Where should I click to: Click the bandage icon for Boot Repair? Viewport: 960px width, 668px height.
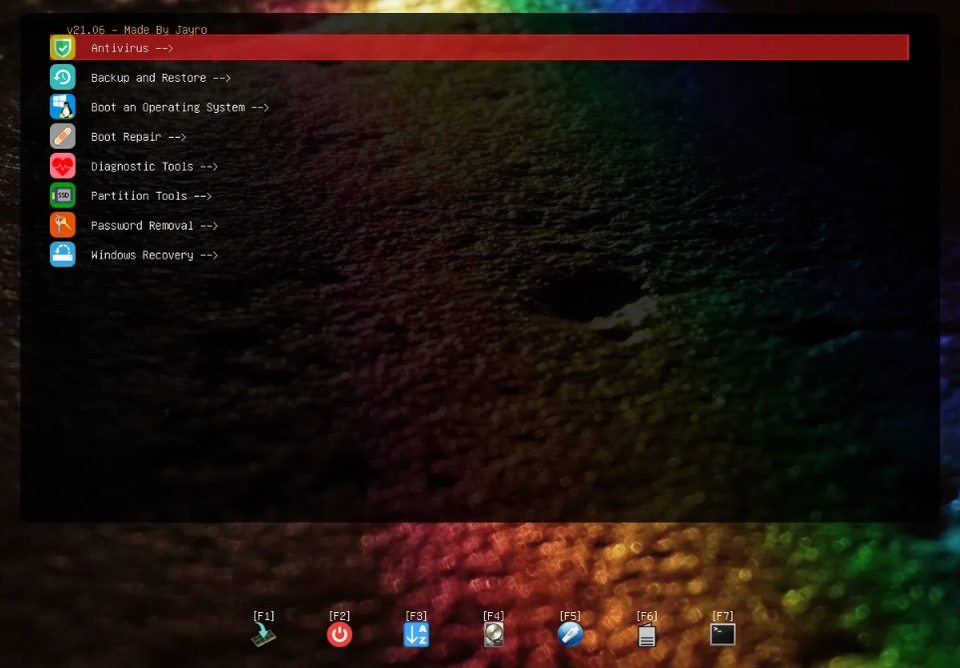coord(62,137)
